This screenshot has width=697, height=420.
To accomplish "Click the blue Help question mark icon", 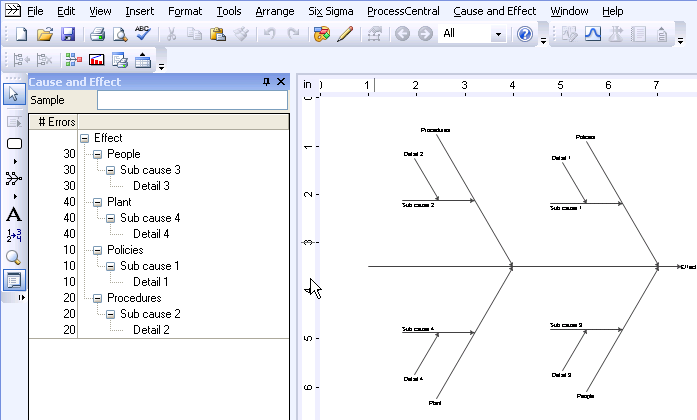I will point(525,34).
